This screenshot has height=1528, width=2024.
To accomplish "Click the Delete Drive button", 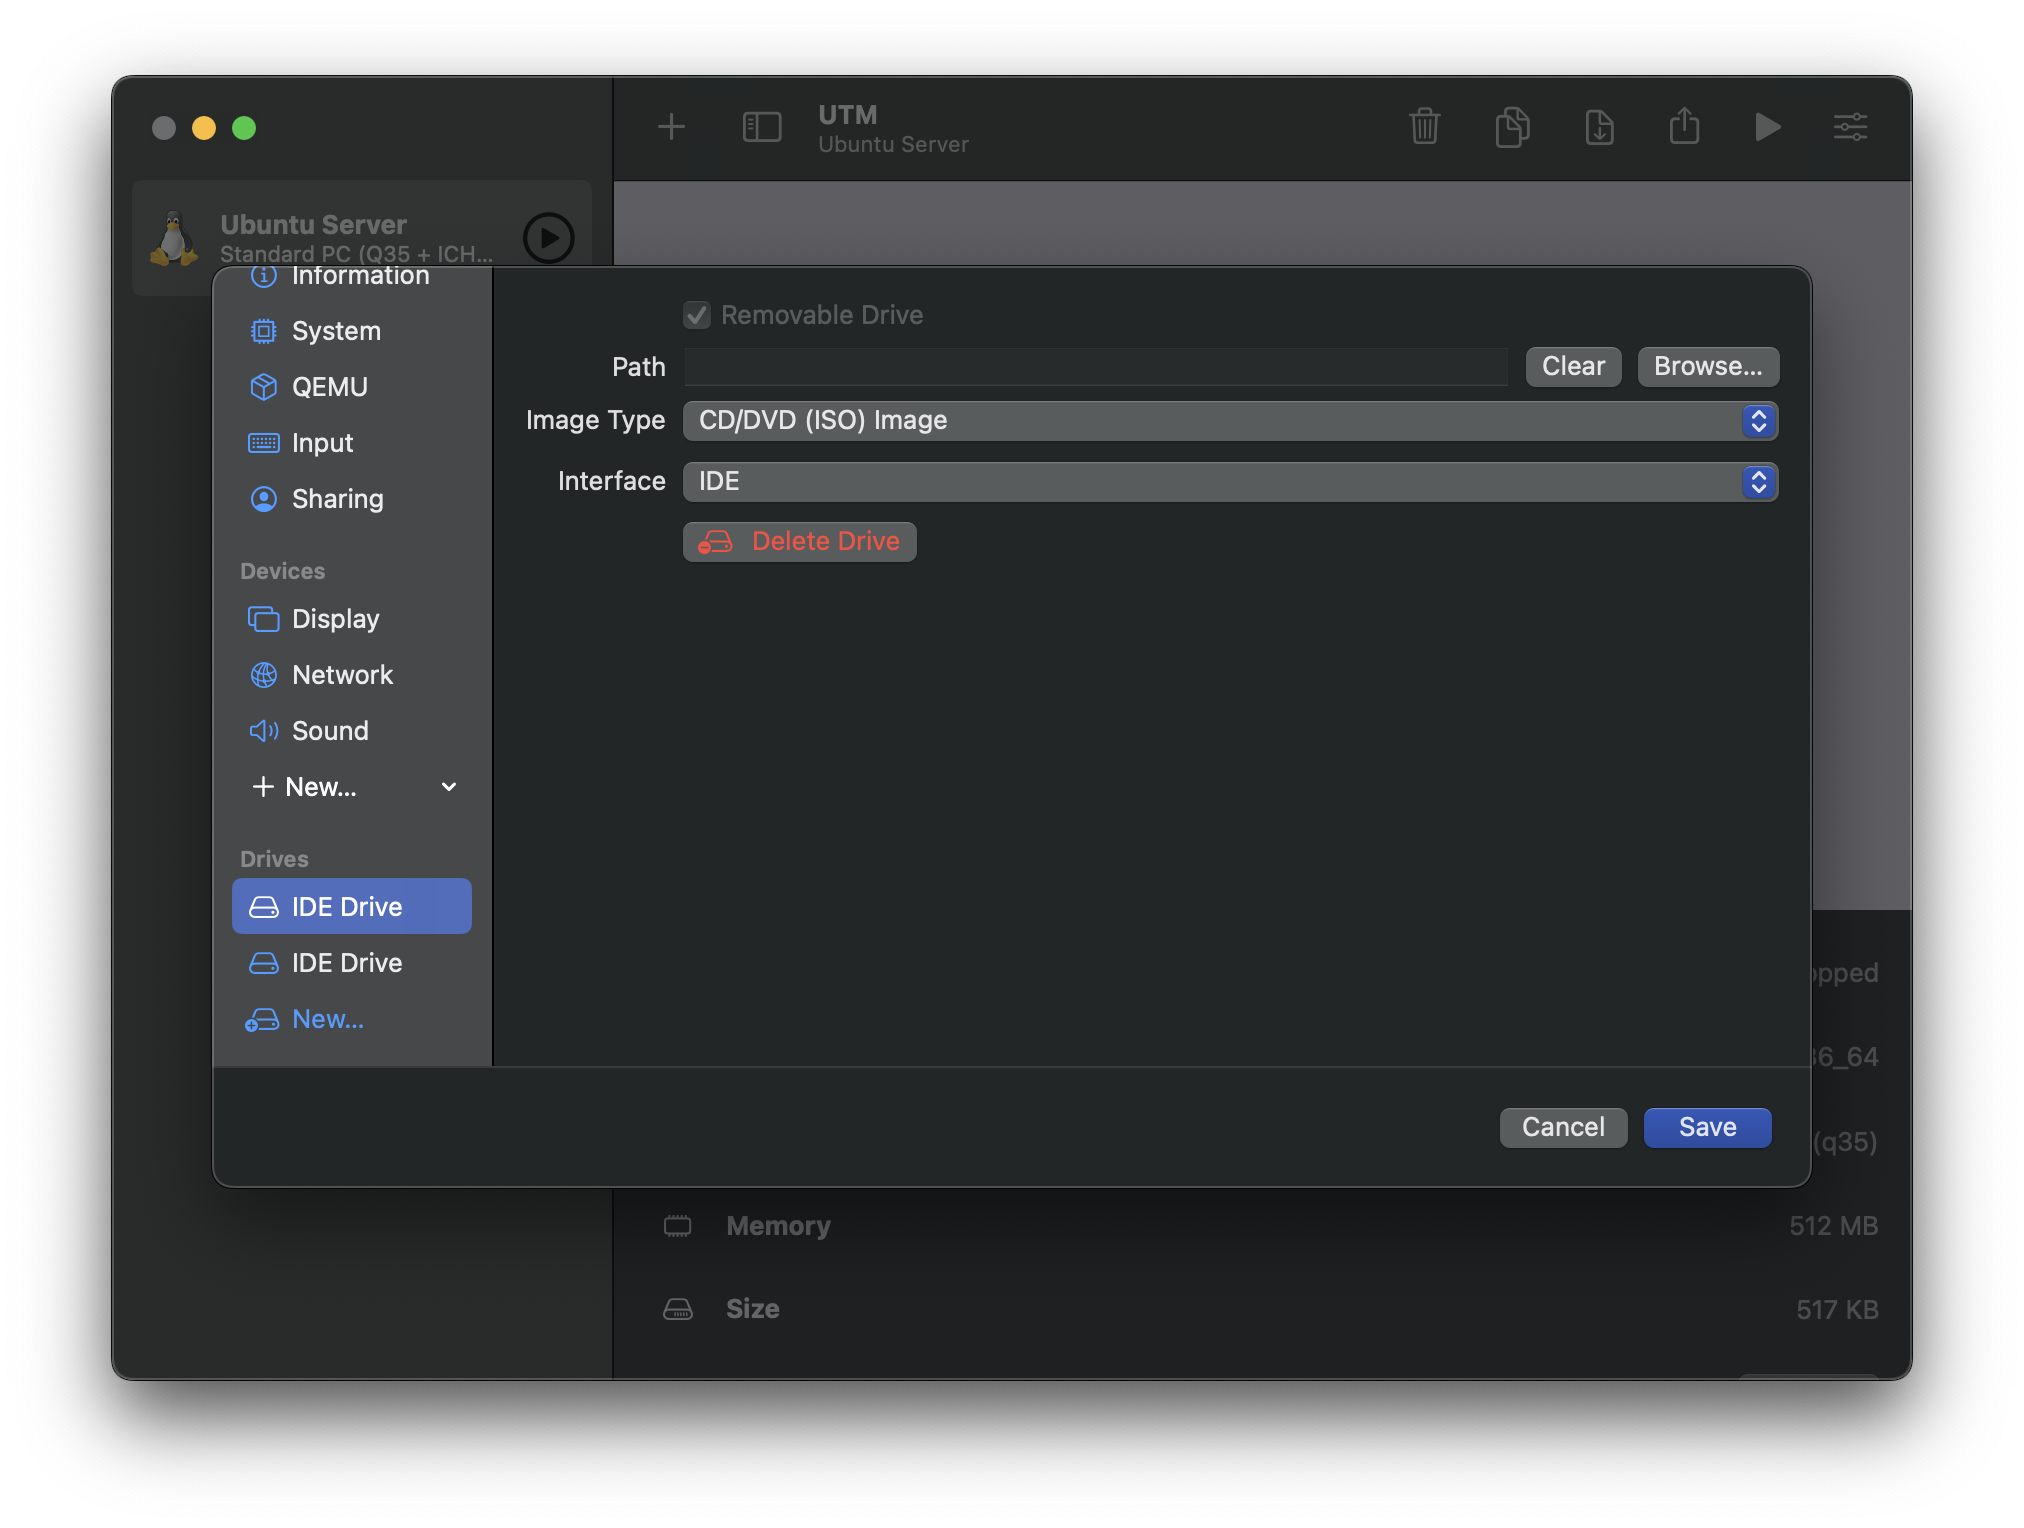I will pyautogui.click(x=799, y=542).
